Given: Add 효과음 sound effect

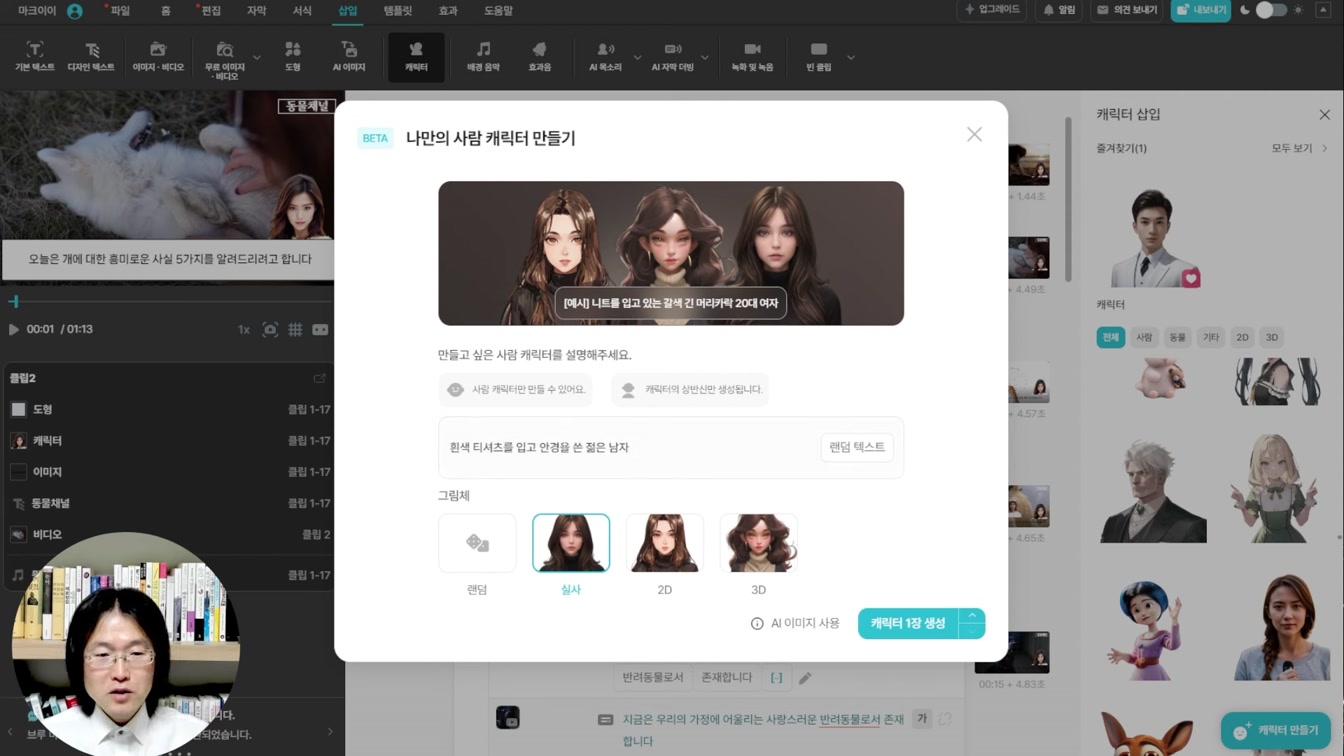Looking at the screenshot, I should pos(540,57).
